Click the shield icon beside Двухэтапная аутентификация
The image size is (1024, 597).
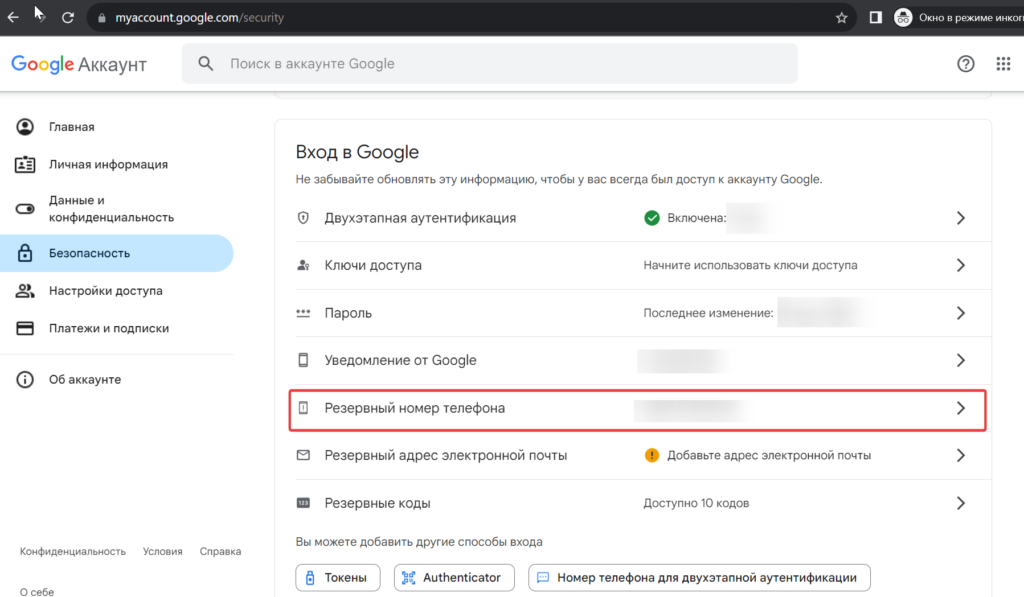click(x=303, y=218)
